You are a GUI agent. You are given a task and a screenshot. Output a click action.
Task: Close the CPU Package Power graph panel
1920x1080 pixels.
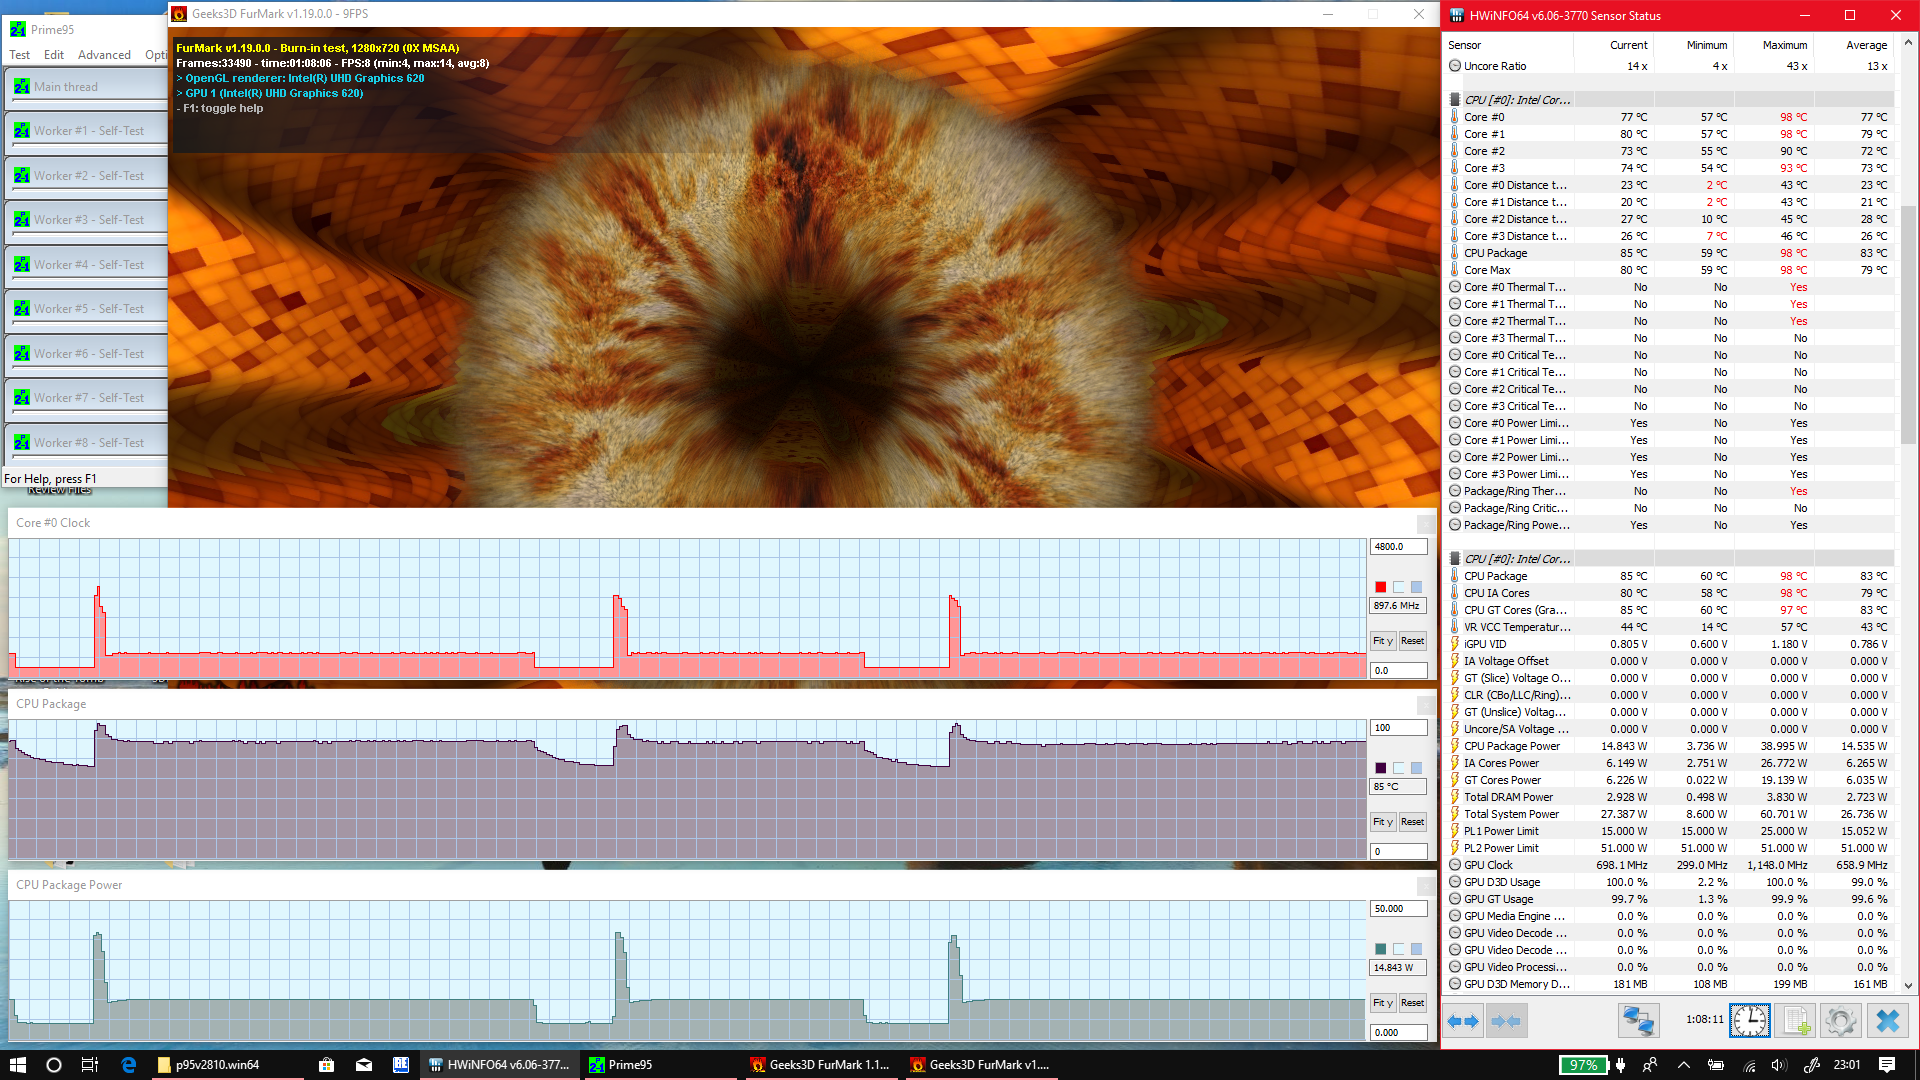click(1426, 886)
